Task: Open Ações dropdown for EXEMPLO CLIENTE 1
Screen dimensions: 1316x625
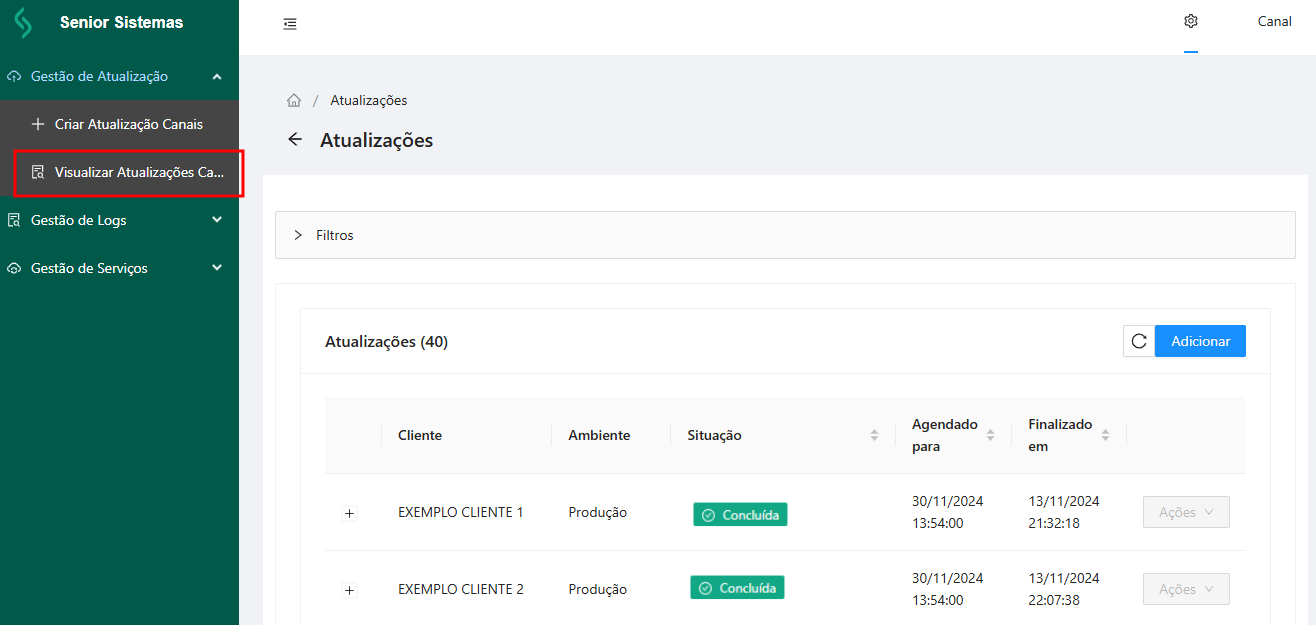Action: (x=1186, y=512)
